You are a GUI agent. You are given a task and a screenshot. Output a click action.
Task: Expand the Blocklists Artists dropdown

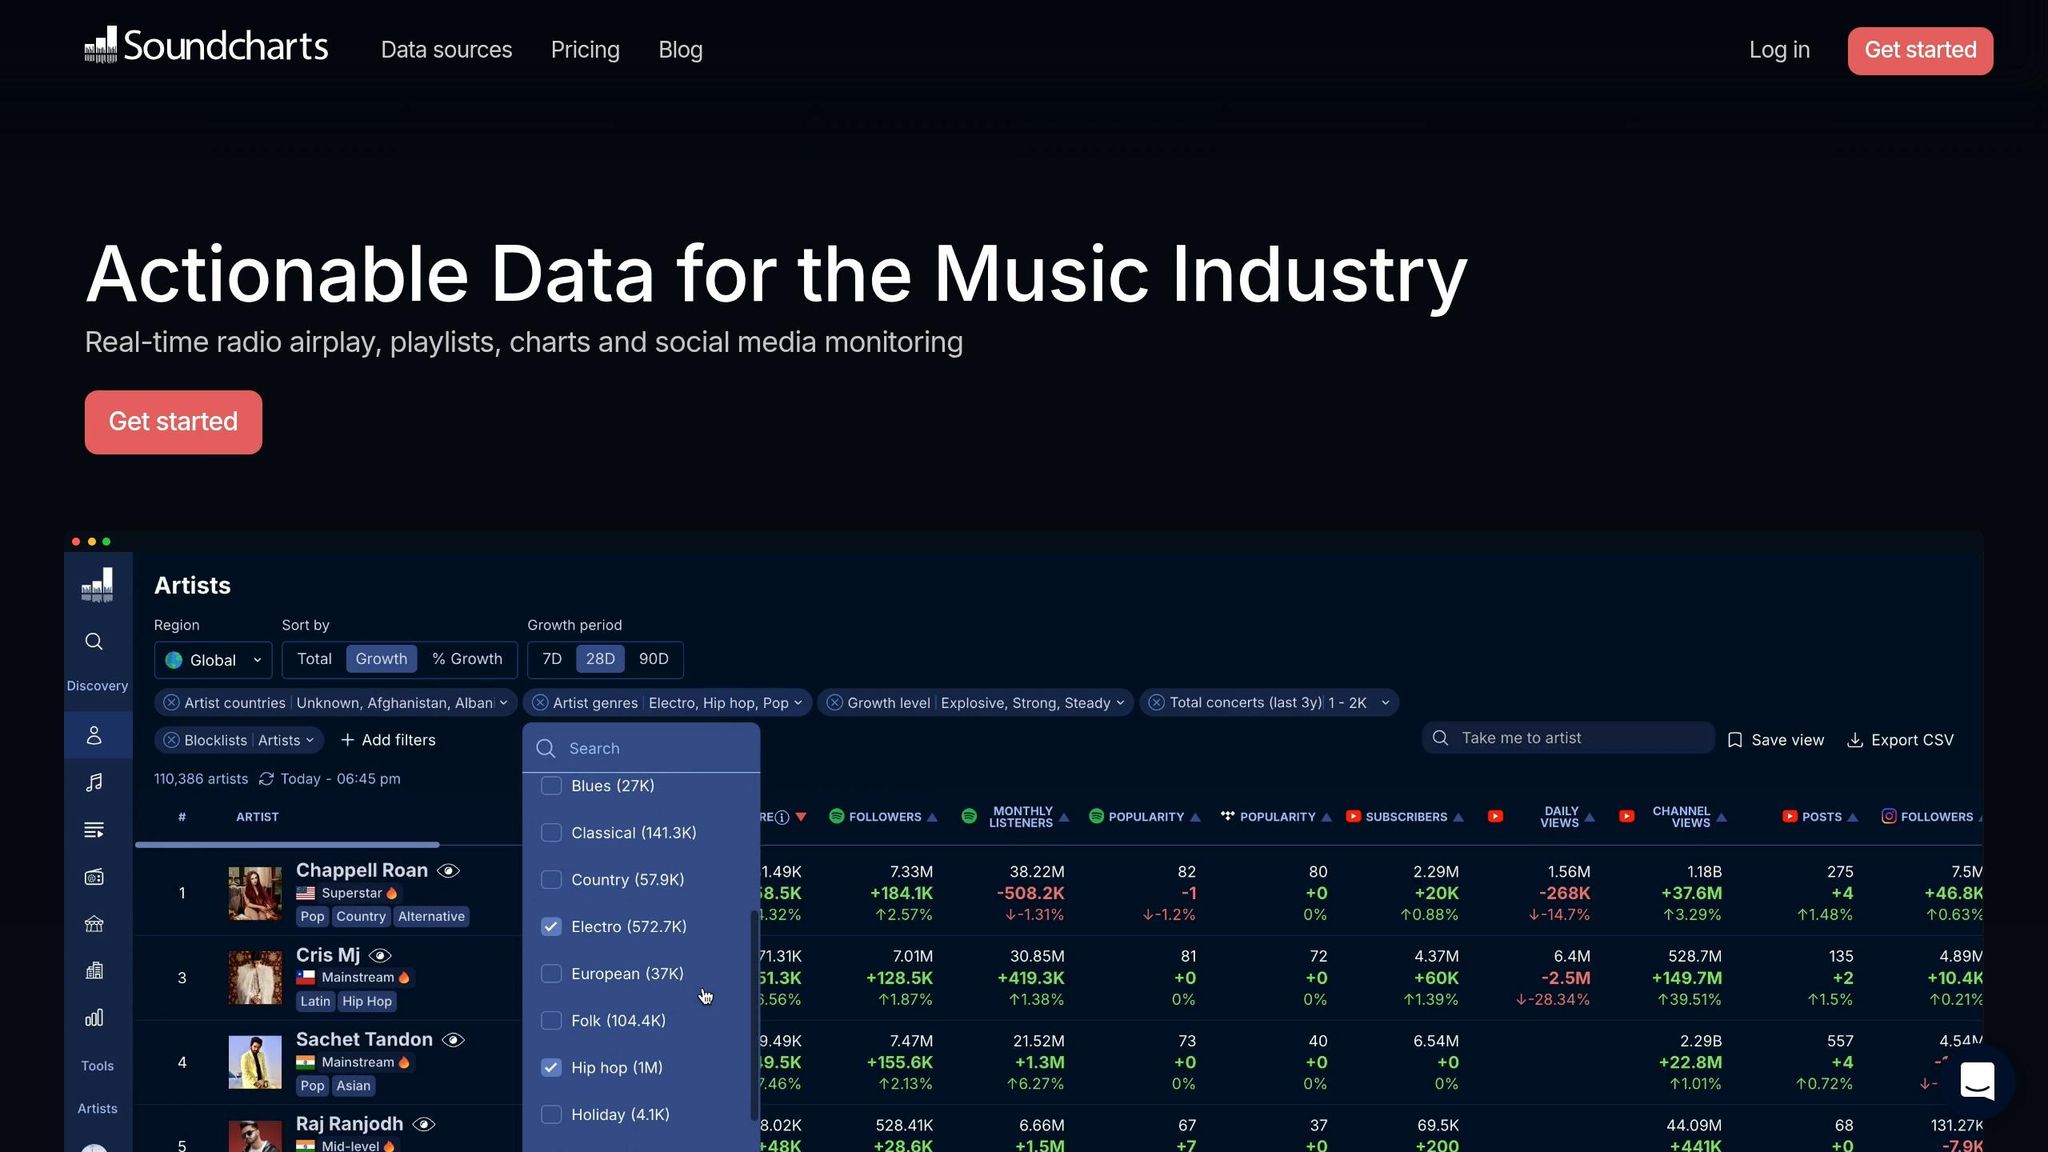pyautogui.click(x=310, y=740)
